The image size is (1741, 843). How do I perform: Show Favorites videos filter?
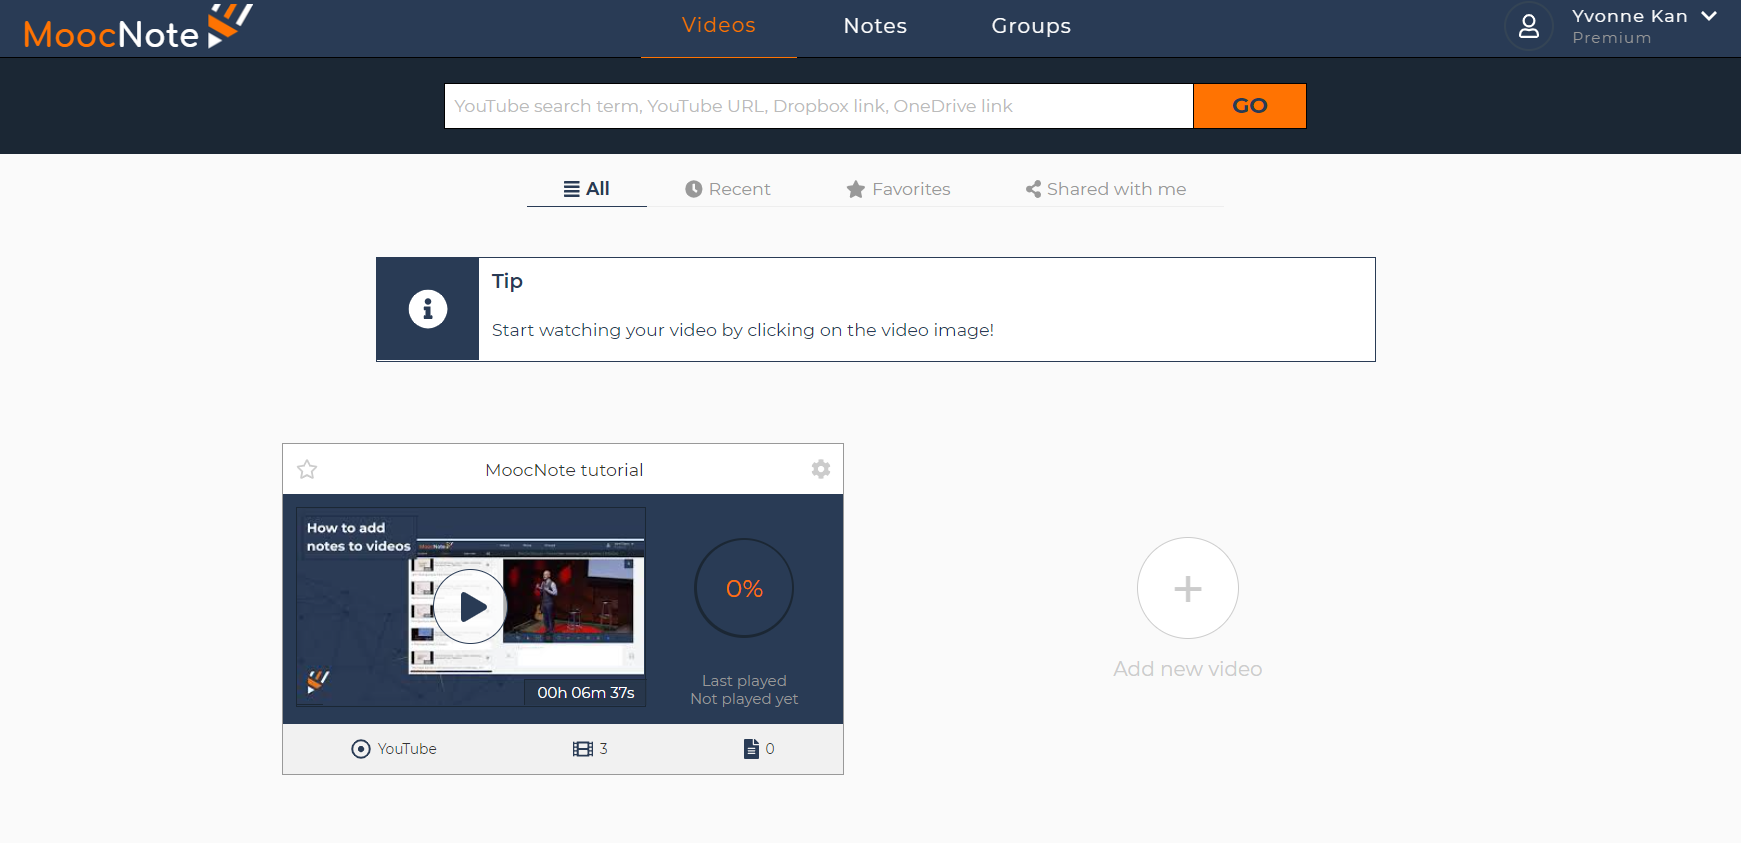[x=898, y=189]
